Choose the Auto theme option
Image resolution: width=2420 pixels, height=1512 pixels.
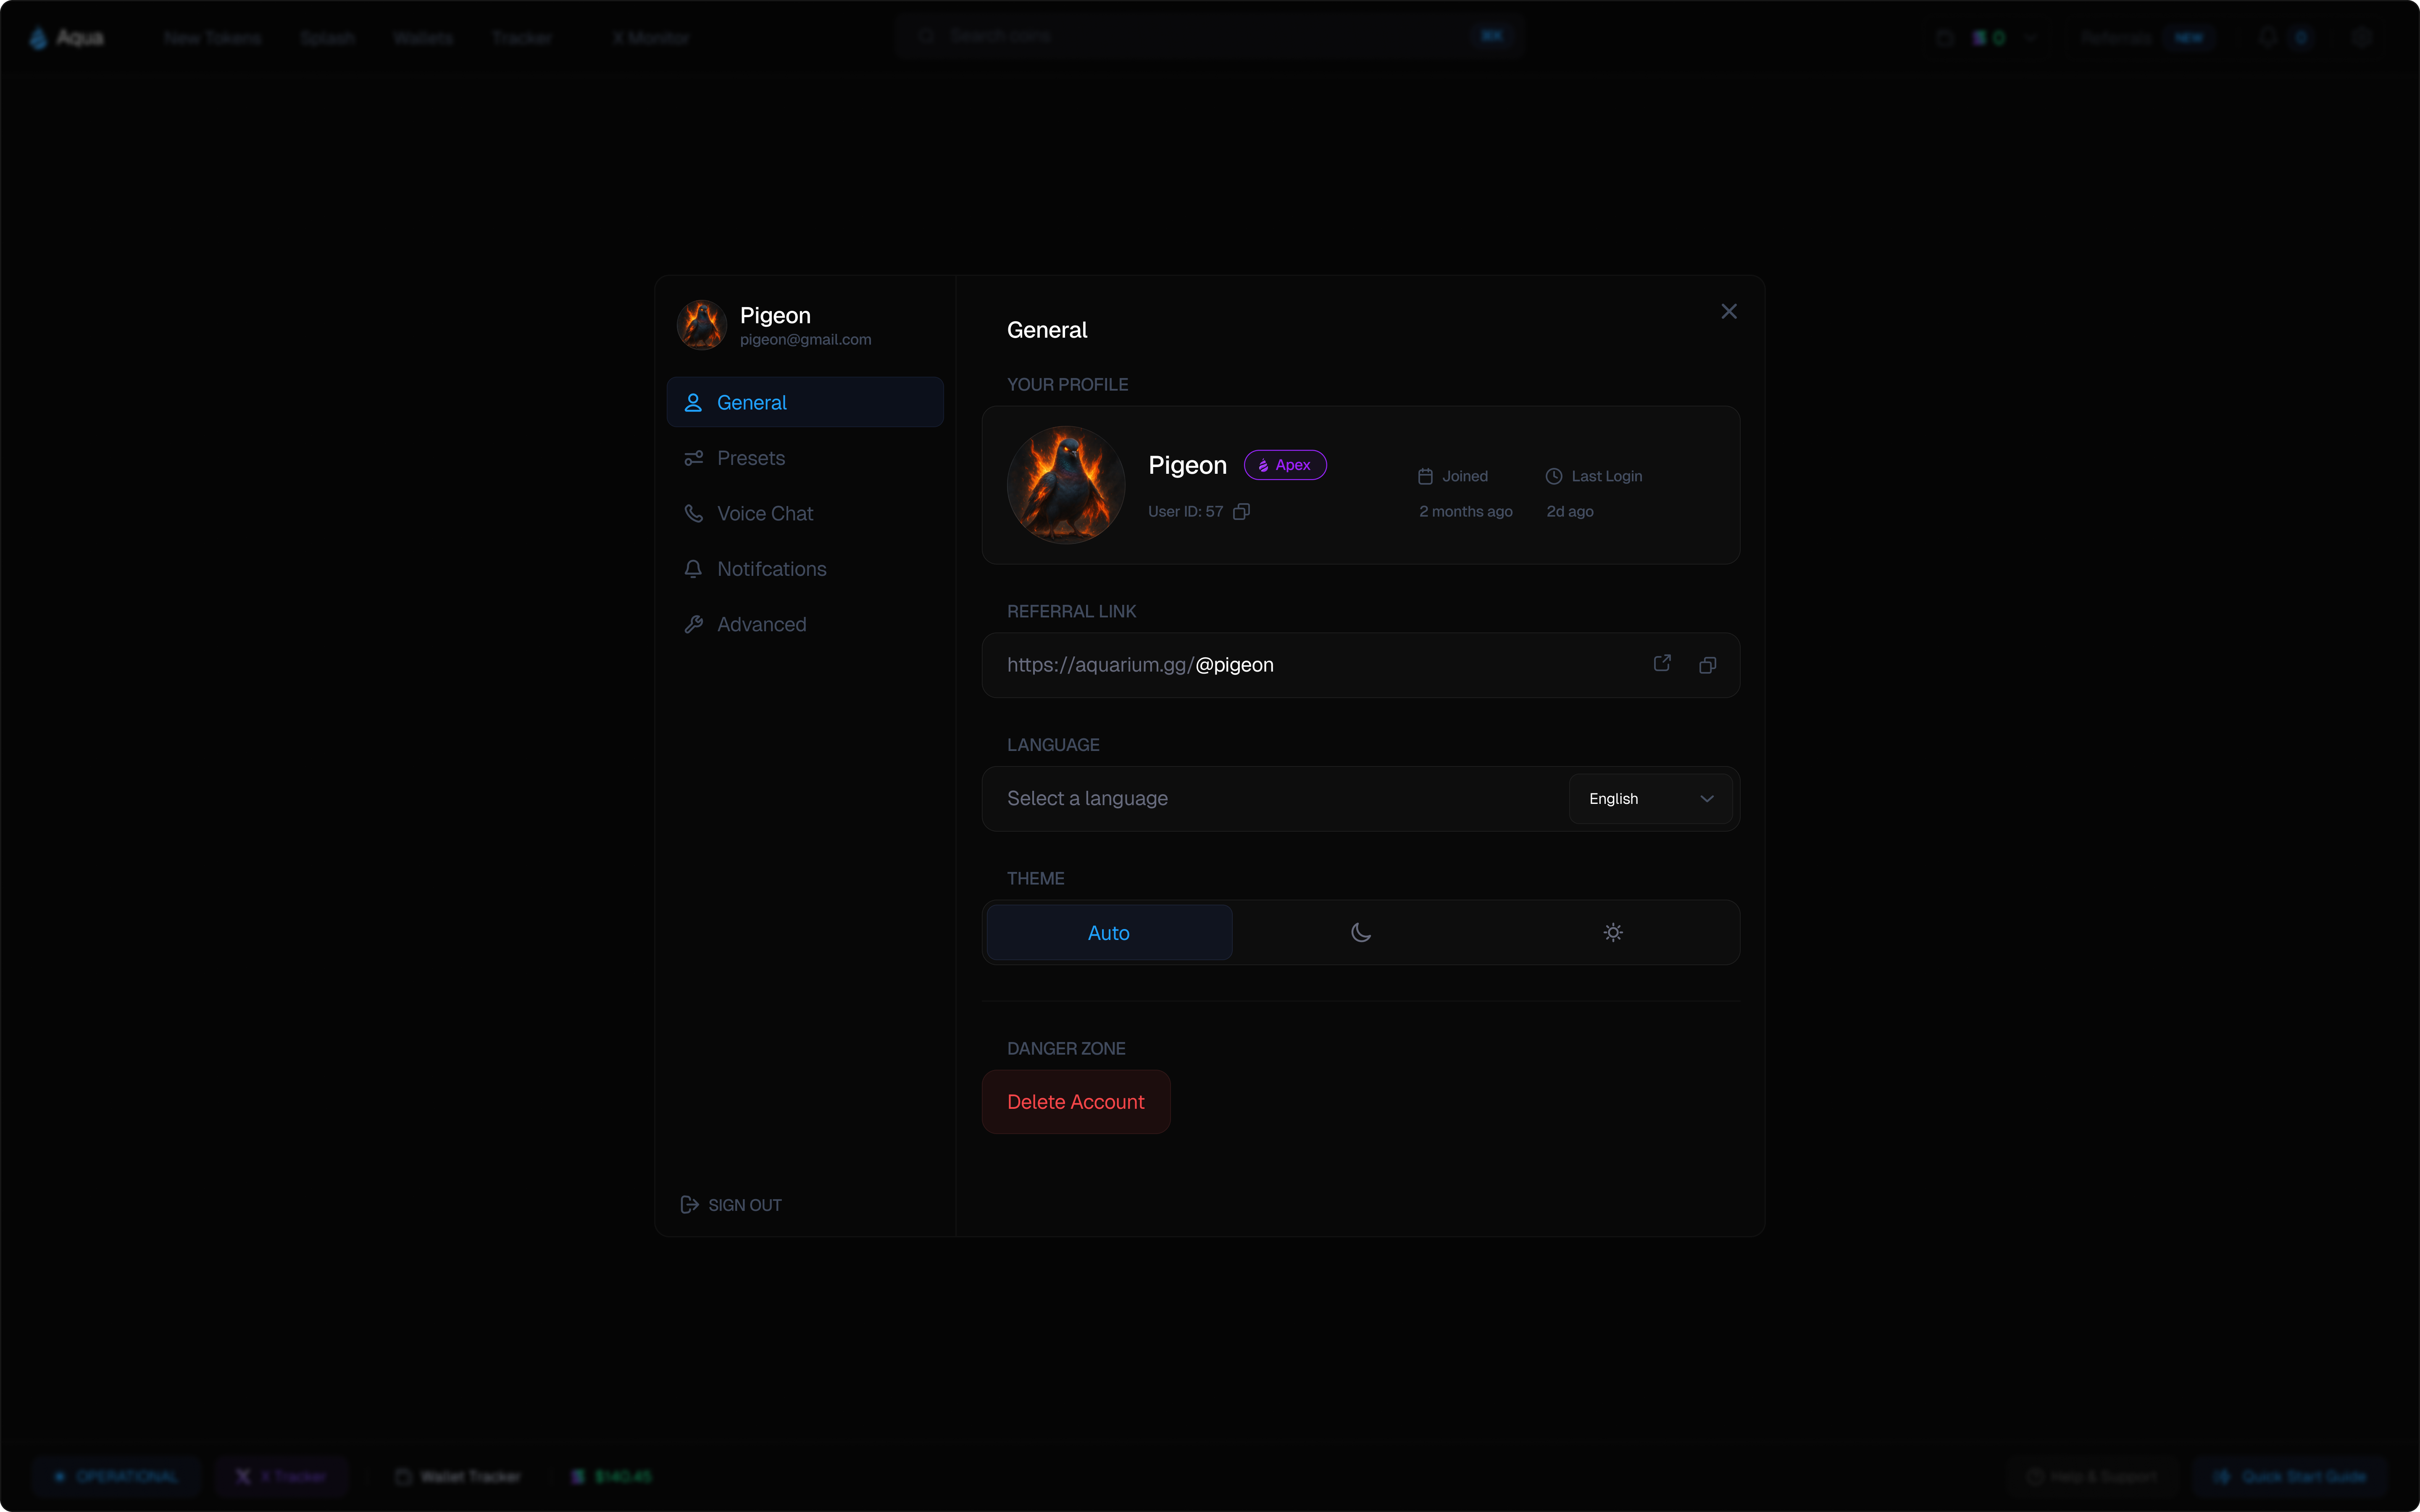pos(1109,933)
